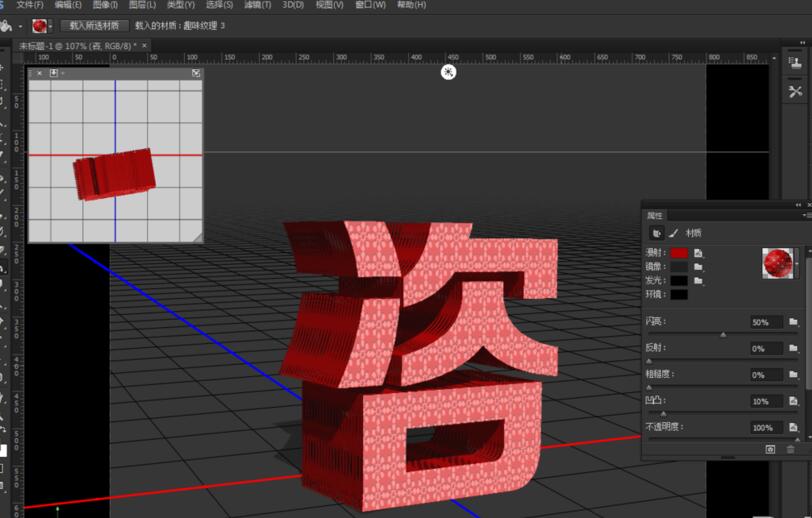The width and height of the screenshot is (812, 518).
Task: Open the 类型(Y) menu
Action: pos(181,5)
